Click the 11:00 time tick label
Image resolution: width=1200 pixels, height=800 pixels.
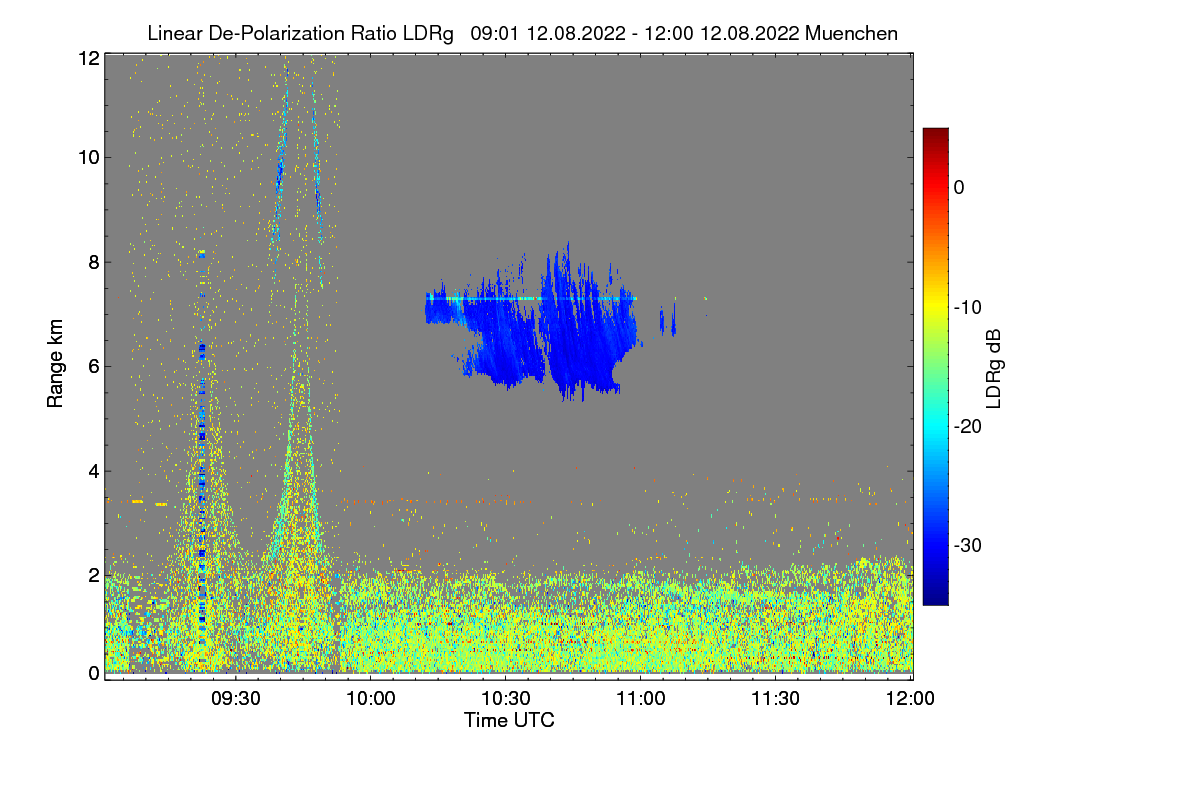(x=641, y=698)
